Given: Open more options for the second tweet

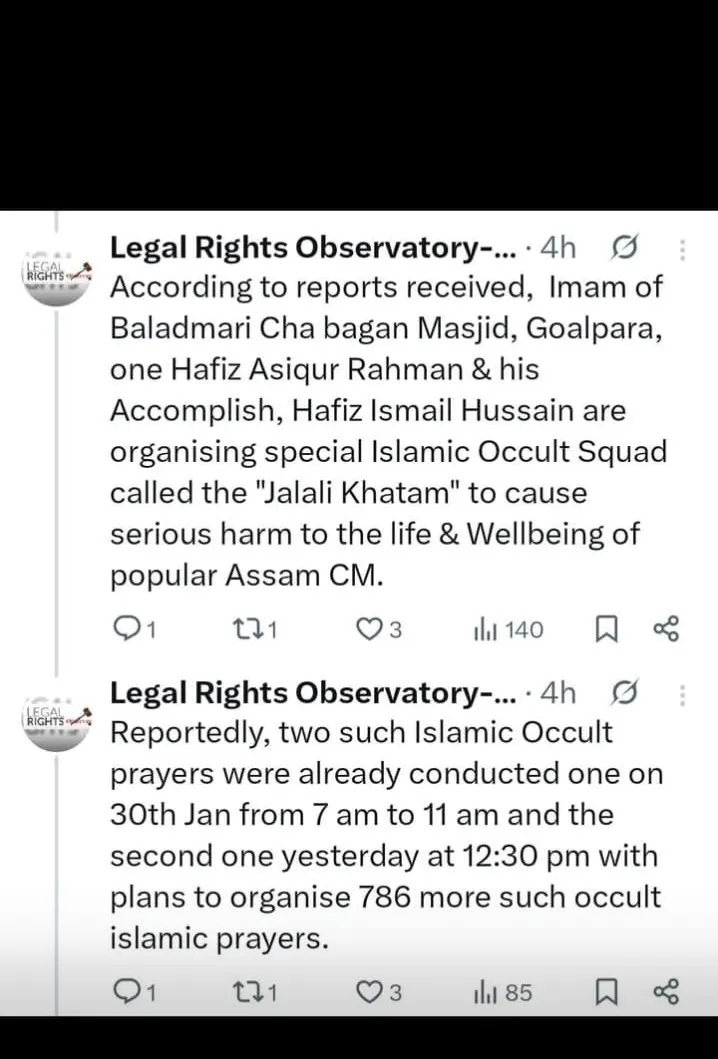Looking at the screenshot, I should (683, 695).
